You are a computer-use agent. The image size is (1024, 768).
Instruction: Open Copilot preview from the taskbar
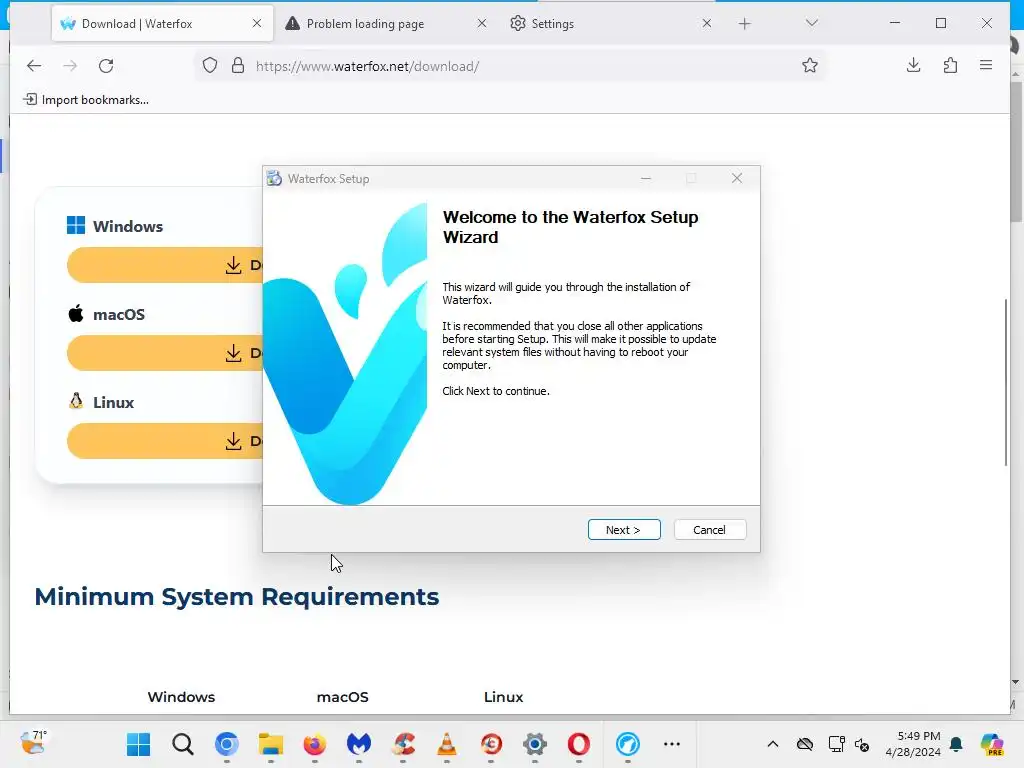[x=993, y=744]
